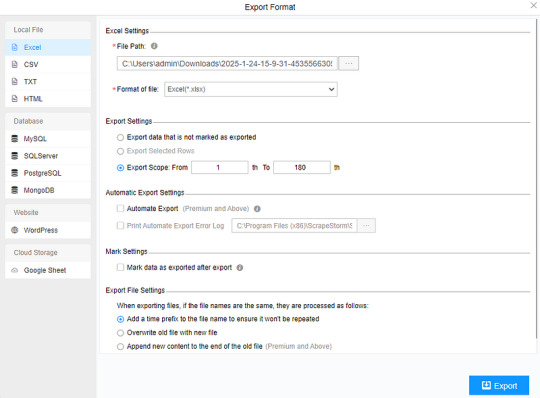Browse for the file path with ellipsis button
This screenshot has width=540, height=398.
click(x=349, y=63)
